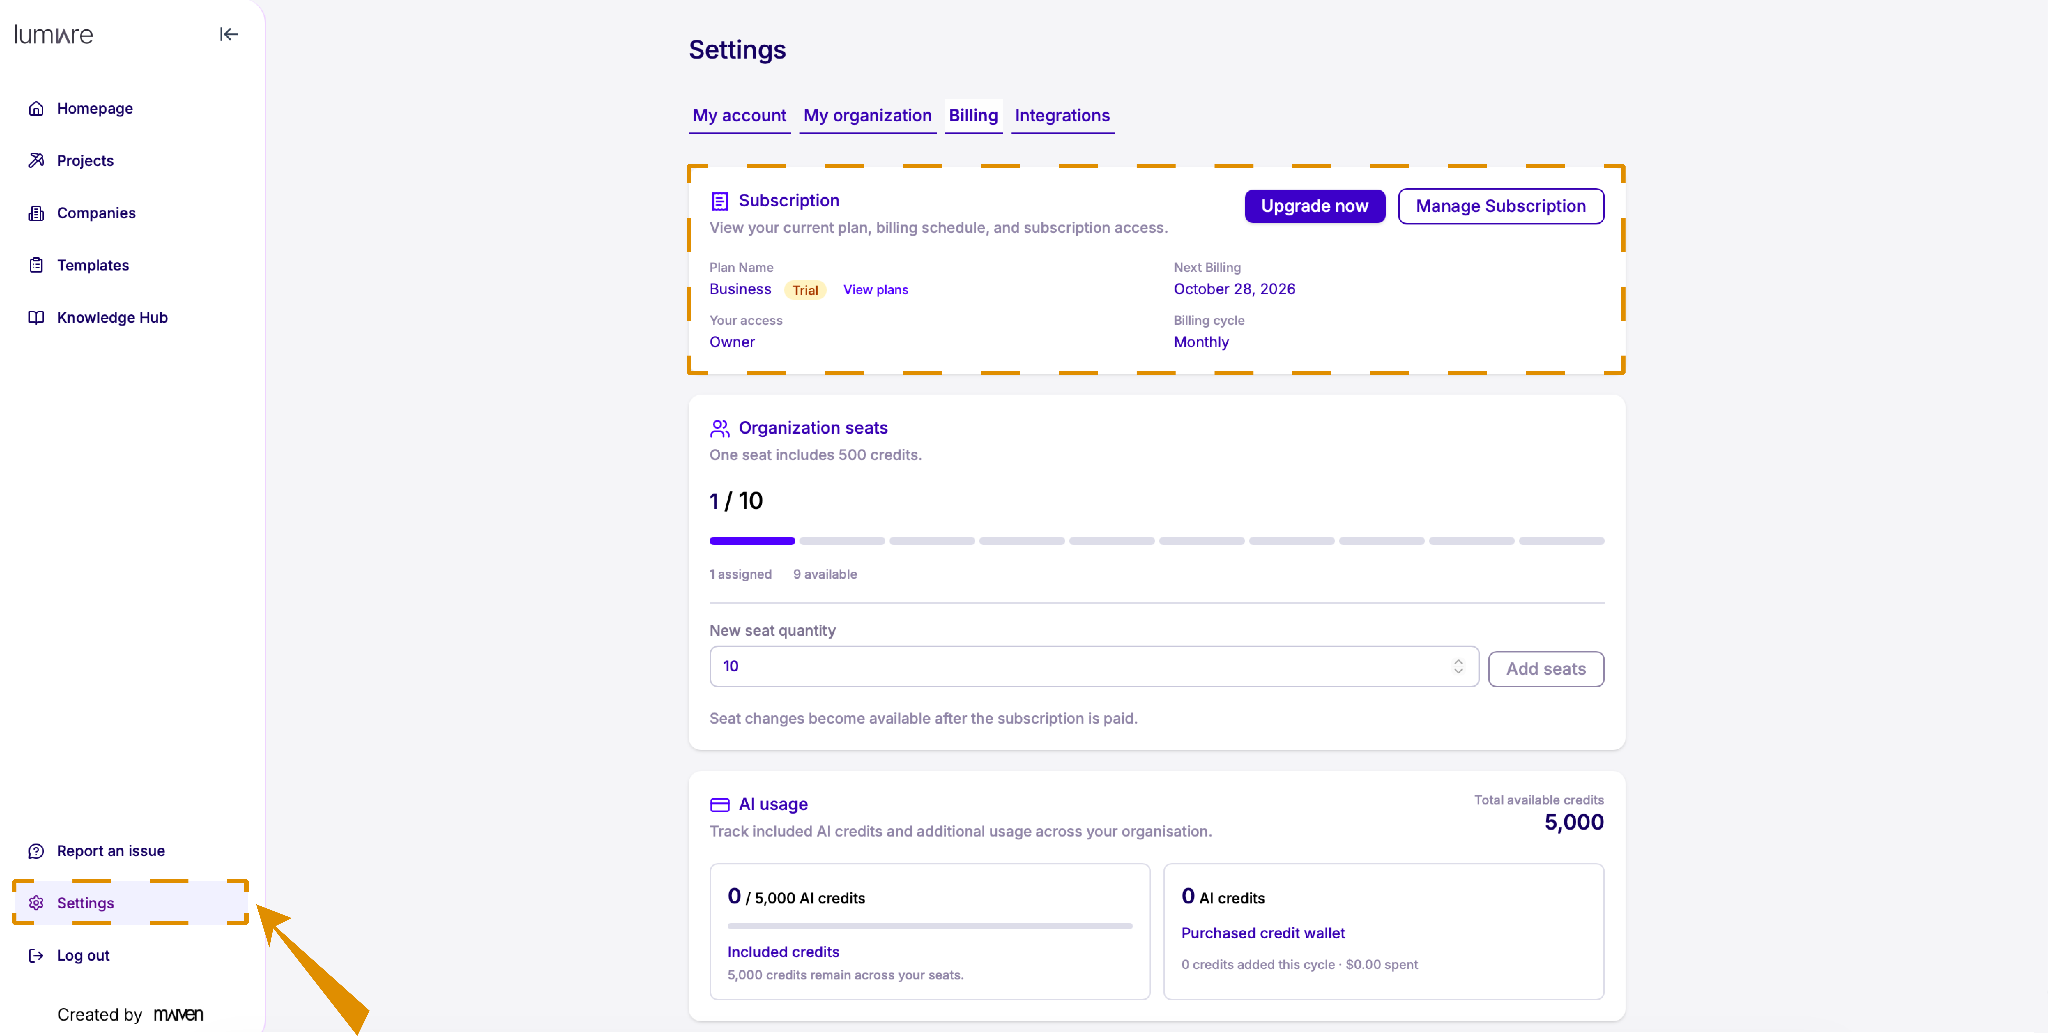The height and width of the screenshot is (1036, 2048).
Task: Click the Trial badge next to Business
Action: coord(805,290)
